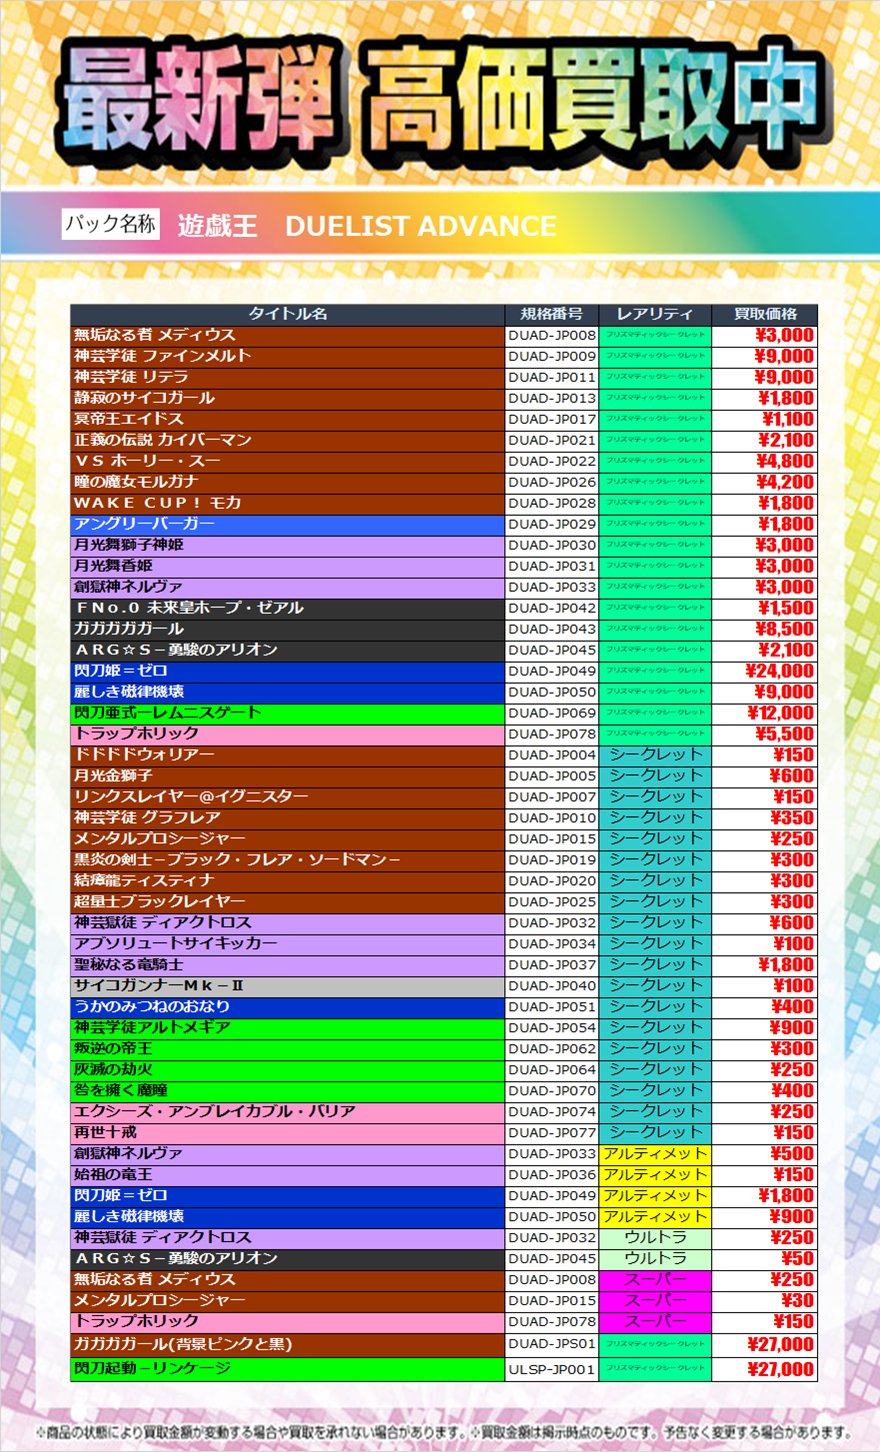Click リンクスレイヤー@イグニスター card name
Screen dimensions: 880x1452
coord(190,797)
